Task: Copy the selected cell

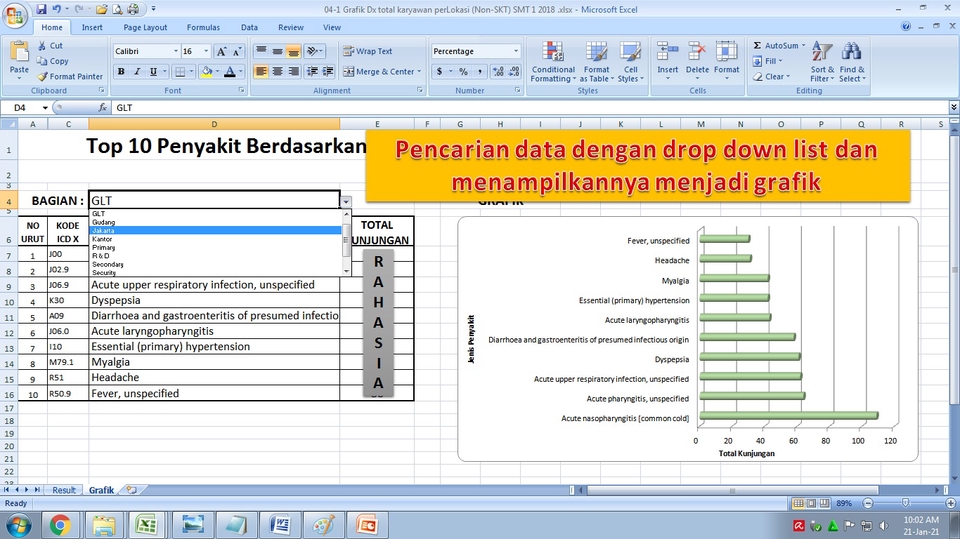Action: click(53, 61)
